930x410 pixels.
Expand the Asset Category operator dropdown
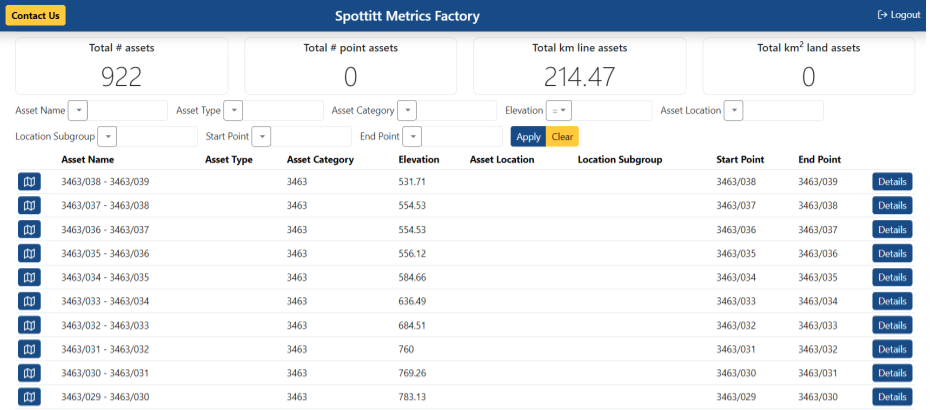pos(407,111)
